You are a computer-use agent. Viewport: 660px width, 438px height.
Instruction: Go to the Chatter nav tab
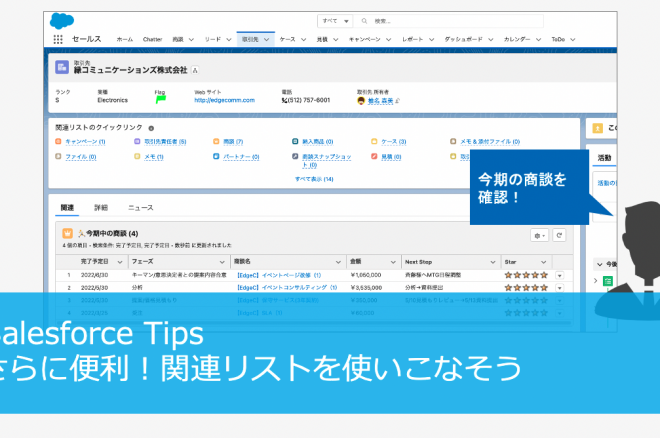tap(152, 40)
